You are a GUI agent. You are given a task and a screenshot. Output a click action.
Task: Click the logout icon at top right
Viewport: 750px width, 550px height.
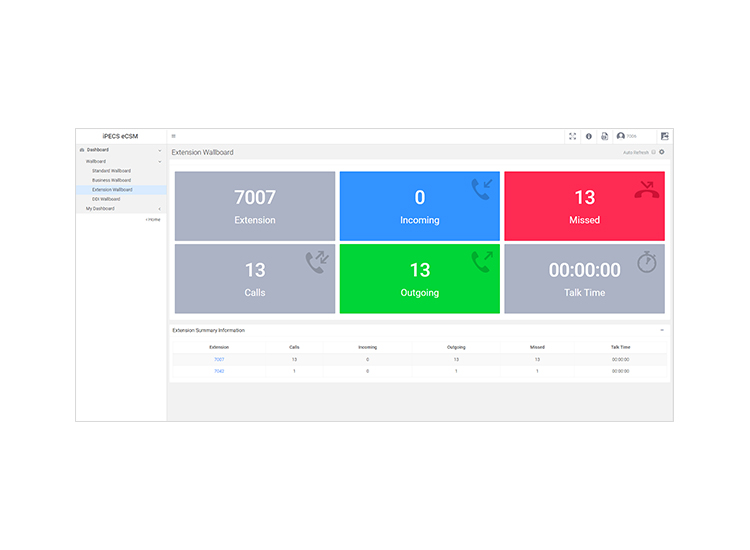tap(665, 136)
